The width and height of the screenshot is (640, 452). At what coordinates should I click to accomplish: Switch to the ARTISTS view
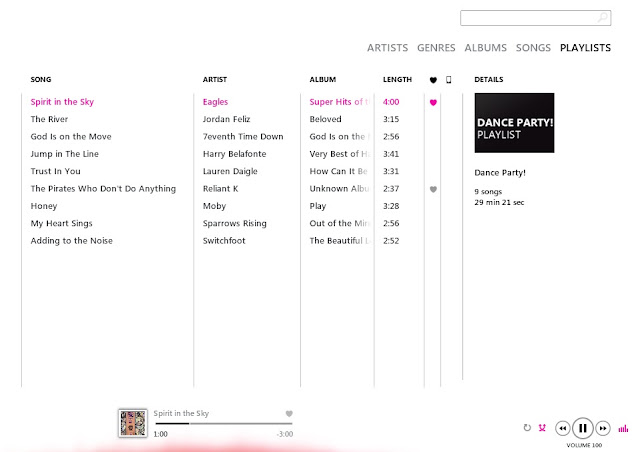point(387,48)
